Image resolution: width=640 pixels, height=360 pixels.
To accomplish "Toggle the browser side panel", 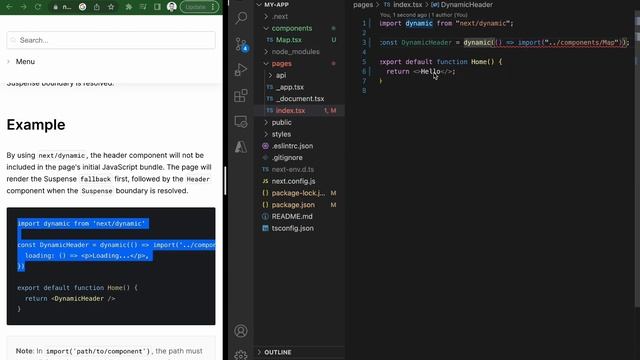I will [157, 7].
